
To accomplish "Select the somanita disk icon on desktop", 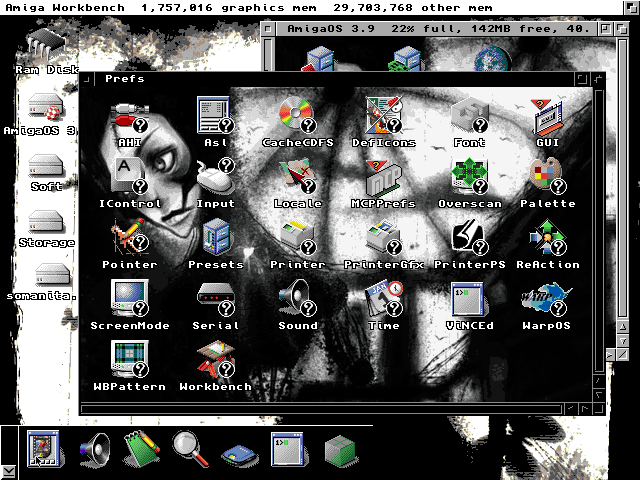I will [x=52, y=274].
